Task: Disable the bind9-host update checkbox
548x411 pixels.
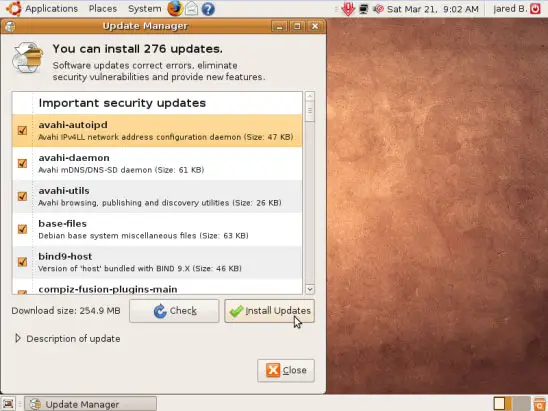Action: [x=22, y=262]
